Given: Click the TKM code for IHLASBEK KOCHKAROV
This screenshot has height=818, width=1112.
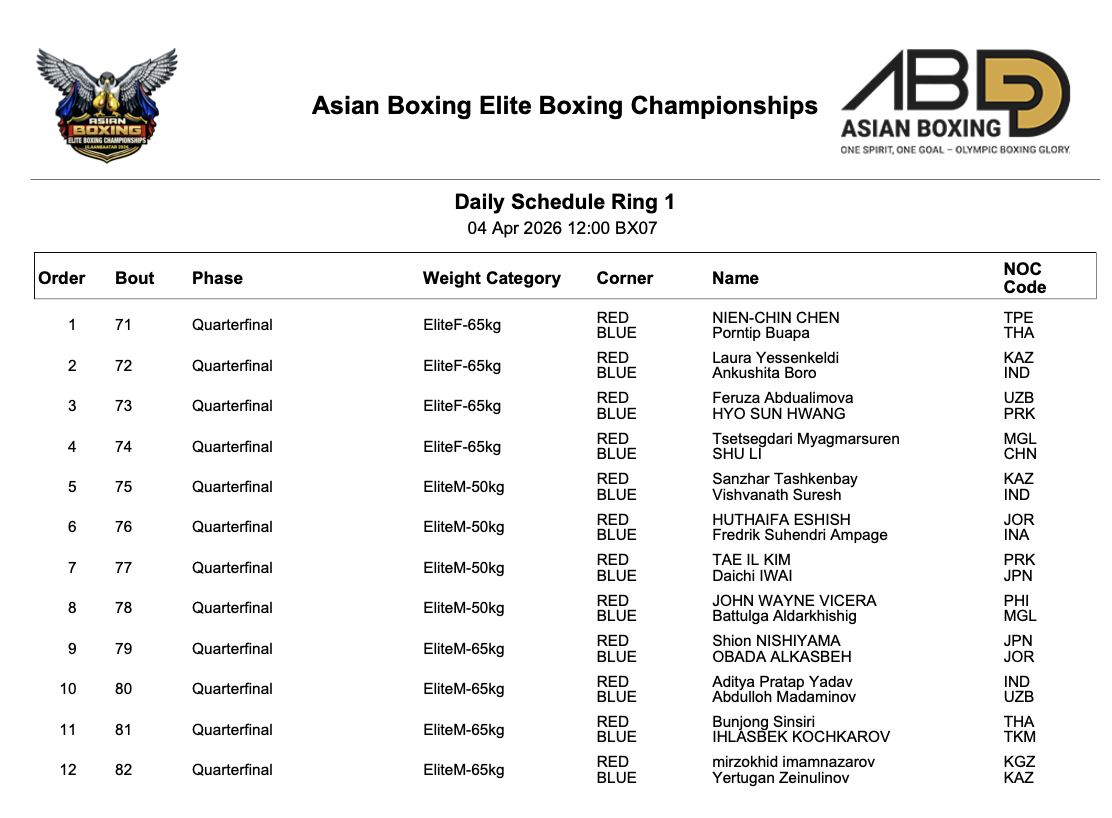Looking at the screenshot, I should pyautogui.click(x=1019, y=737).
